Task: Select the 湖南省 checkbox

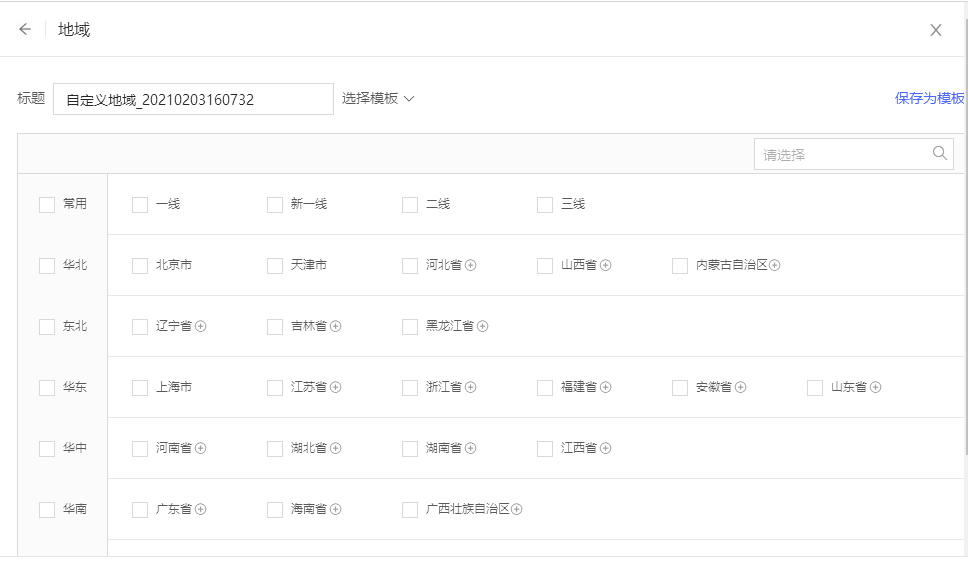Action: (410, 448)
